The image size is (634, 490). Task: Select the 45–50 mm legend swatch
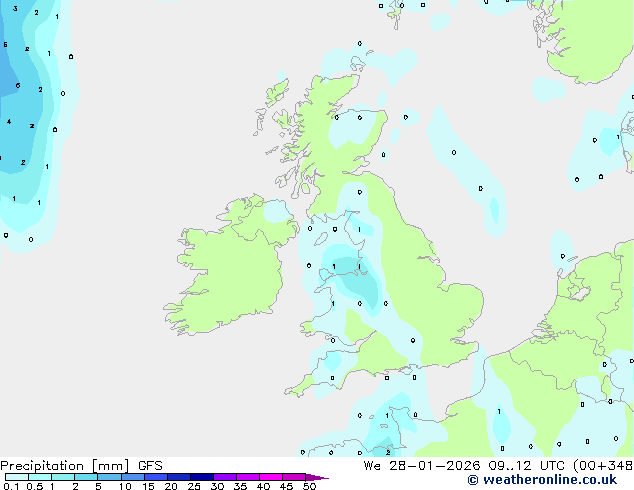pyautogui.click(x=294, y=477)
